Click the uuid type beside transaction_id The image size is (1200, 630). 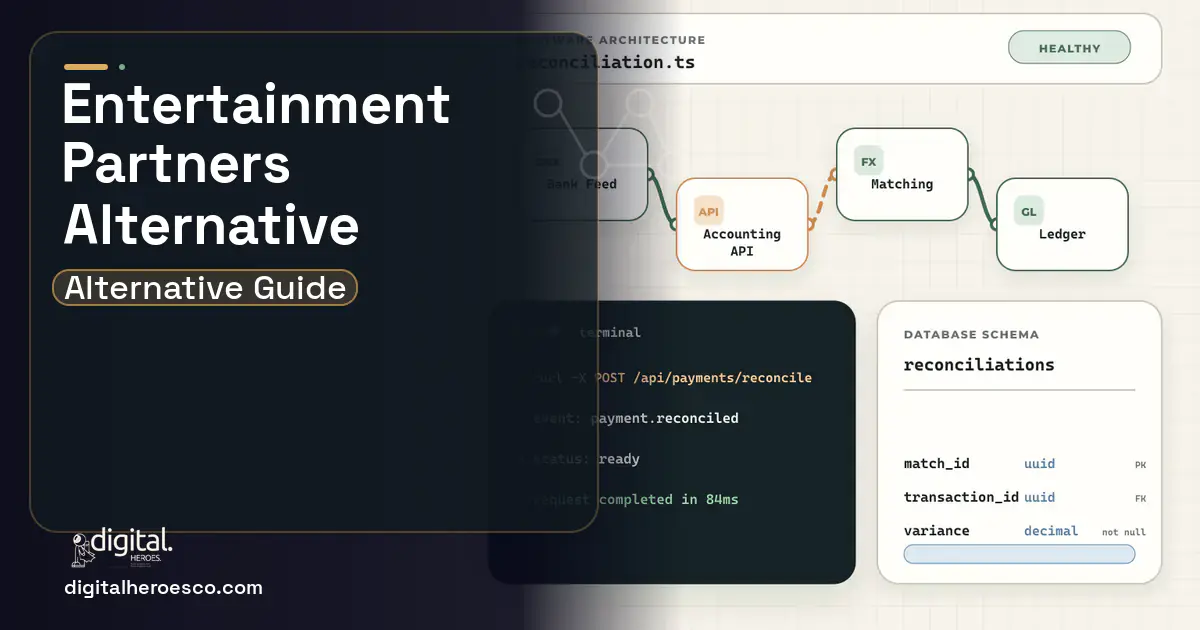[1039, 497]
